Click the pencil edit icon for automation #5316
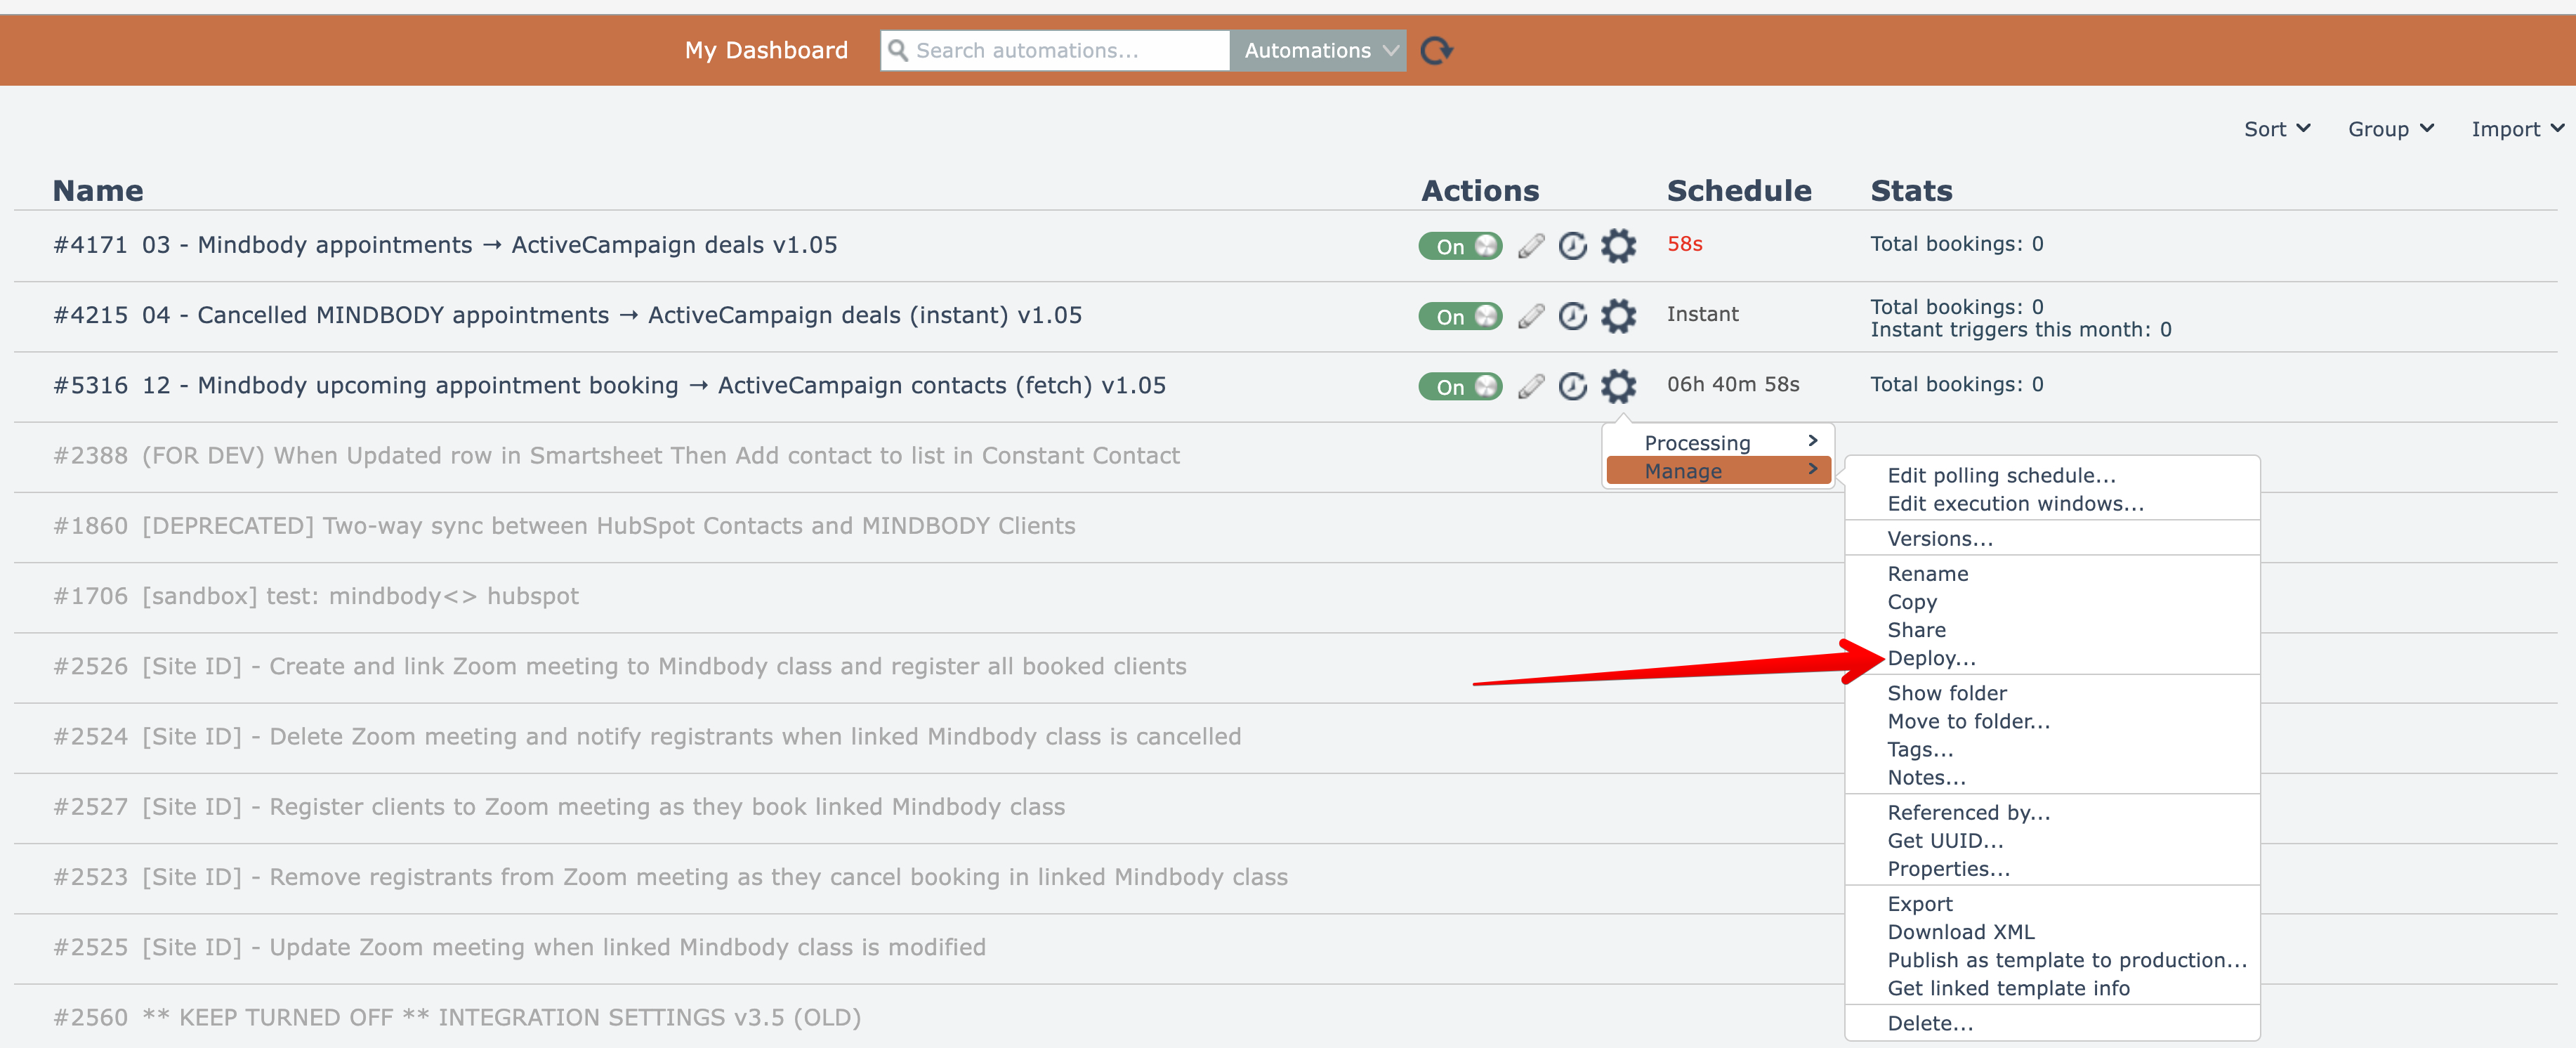Image resolution: width=2576 pixels, height=1048 pixels. point(1530,386)
